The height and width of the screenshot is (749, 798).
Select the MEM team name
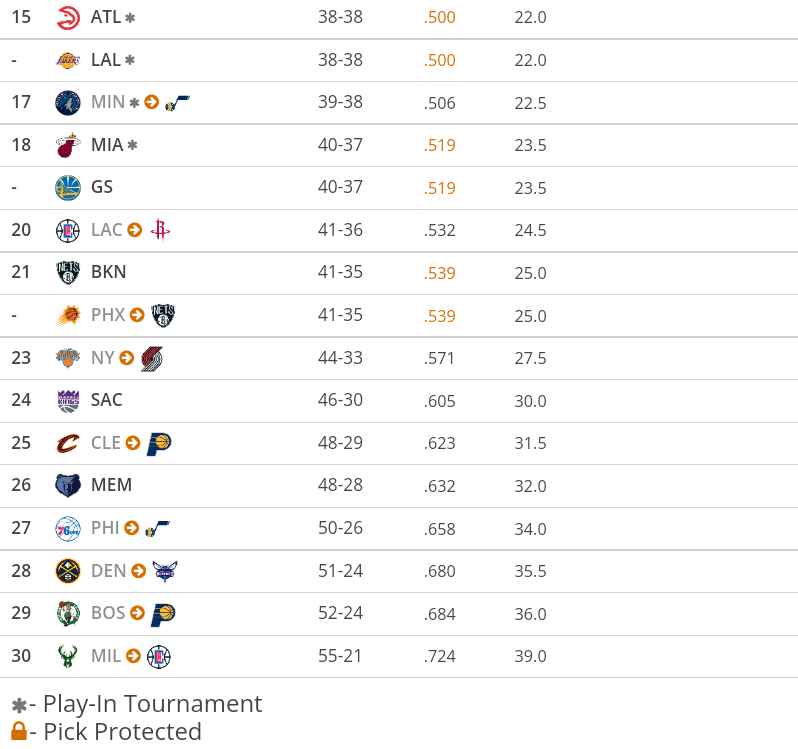[111, 485]
